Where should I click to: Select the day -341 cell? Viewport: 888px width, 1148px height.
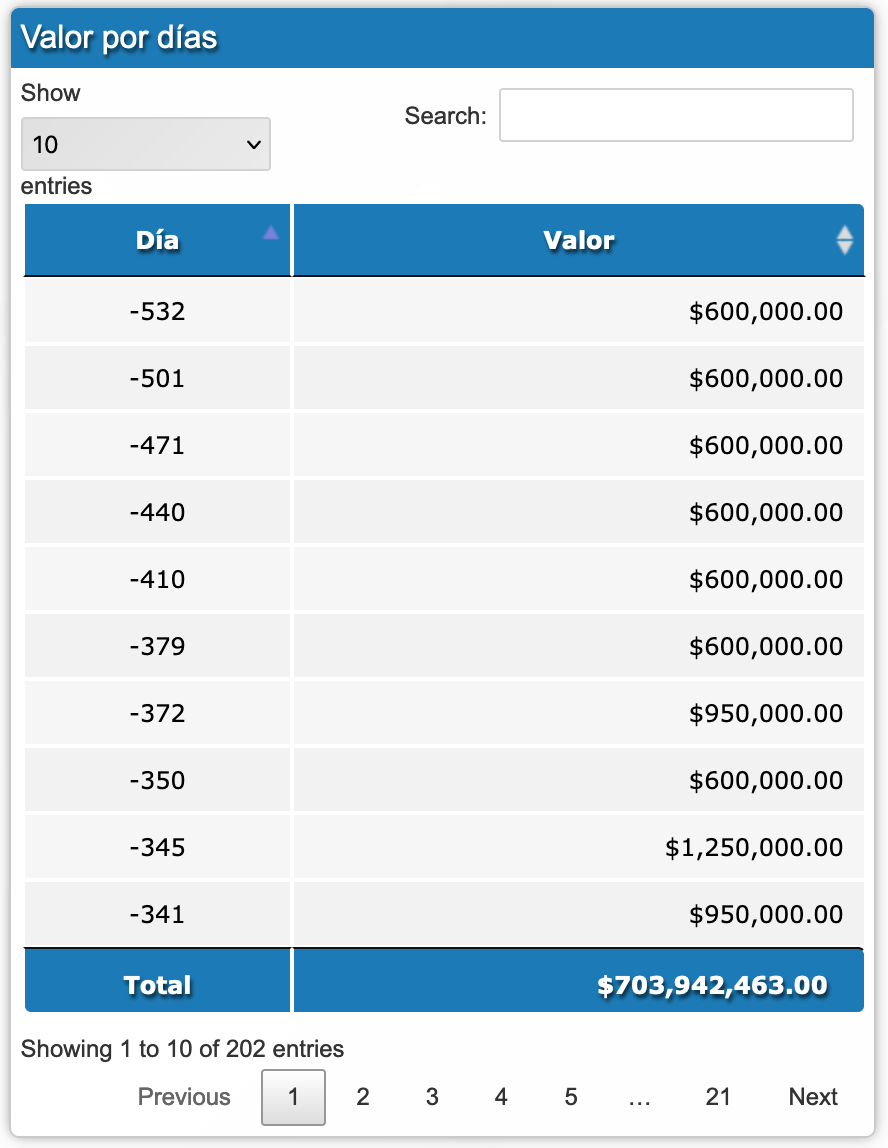pos(158,915)
